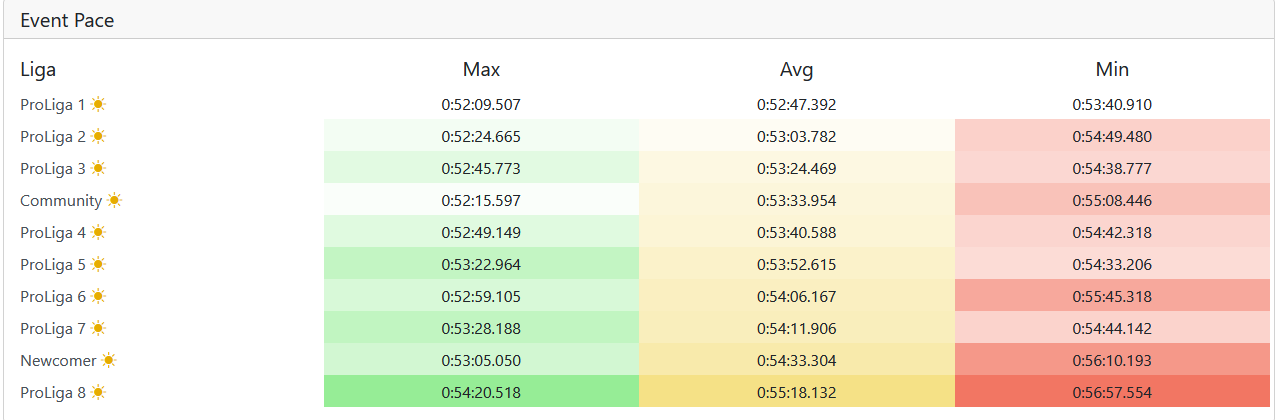
Task: Click the sun icon beside Newcomer
Action: (x=109, y=360)
